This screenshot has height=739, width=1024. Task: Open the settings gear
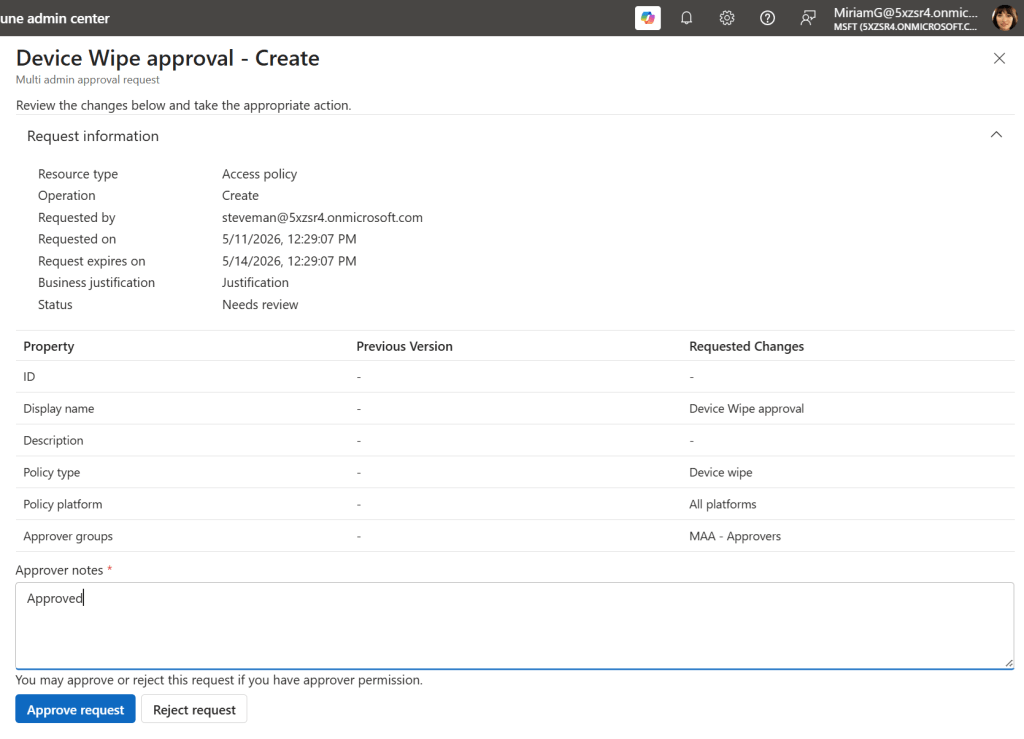tap(727, 18)
